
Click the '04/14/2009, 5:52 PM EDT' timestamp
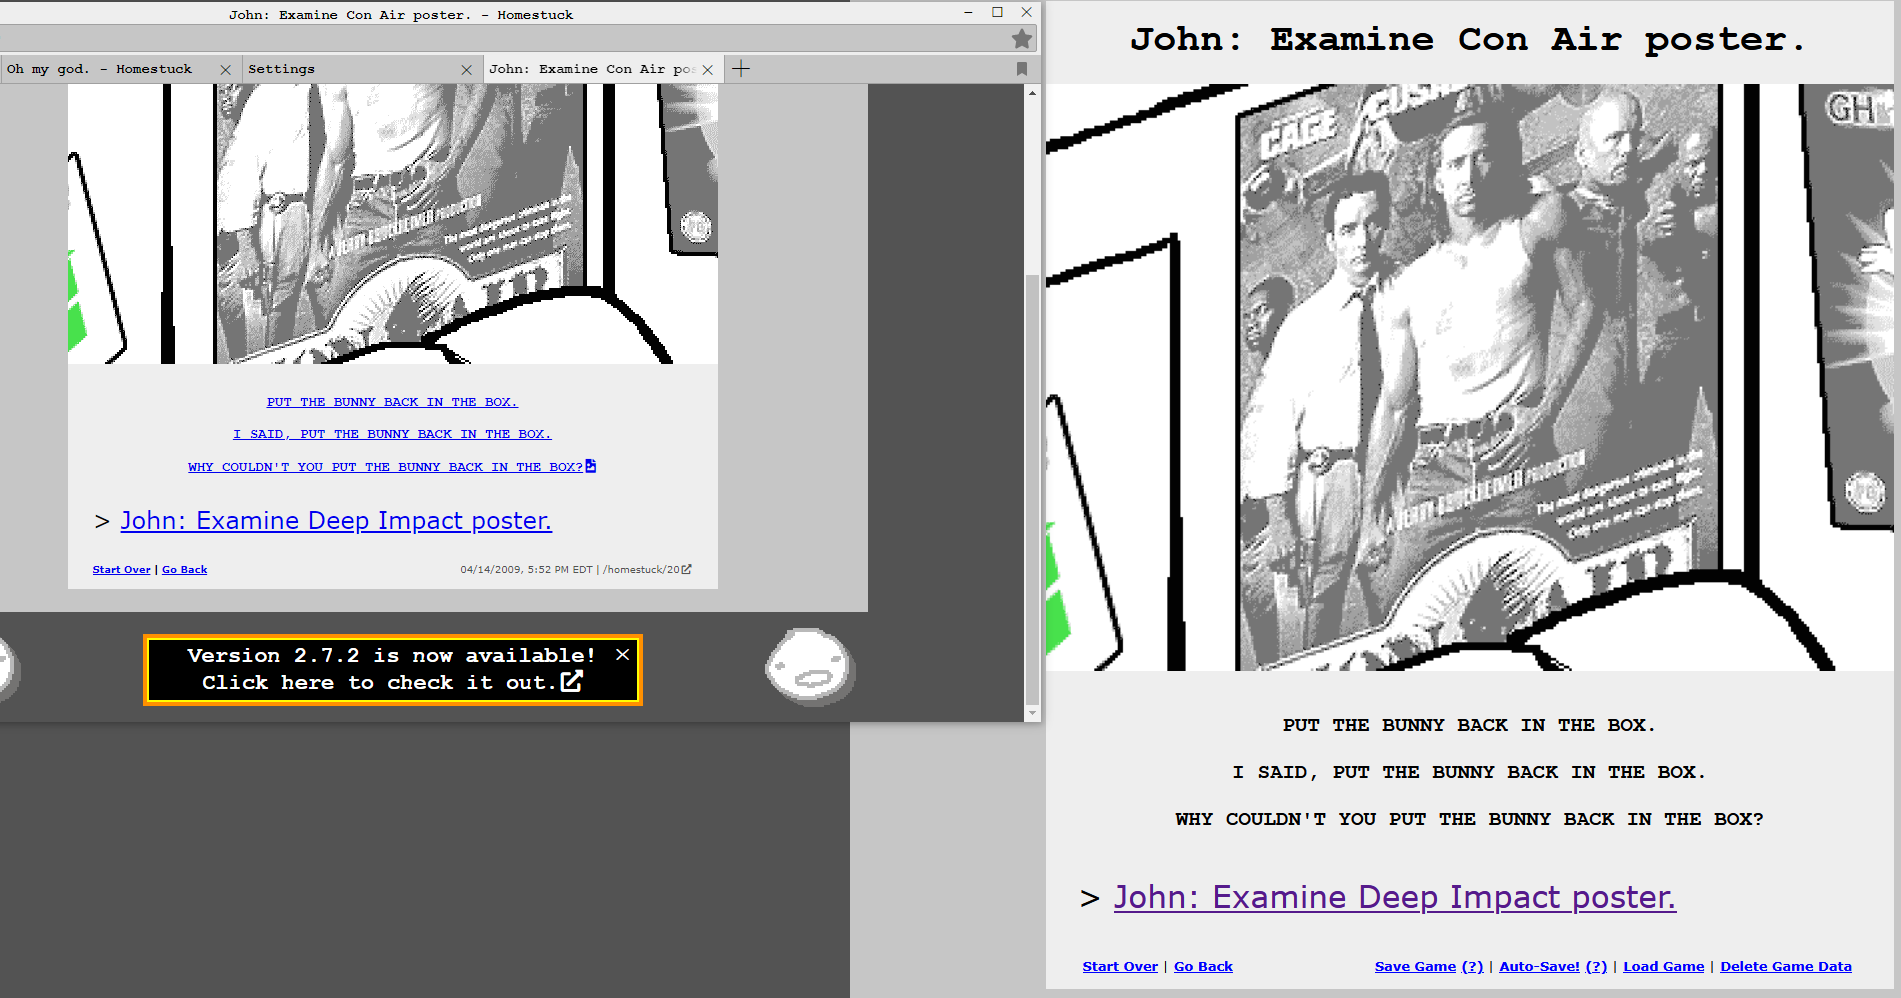(x=526, y=570)
